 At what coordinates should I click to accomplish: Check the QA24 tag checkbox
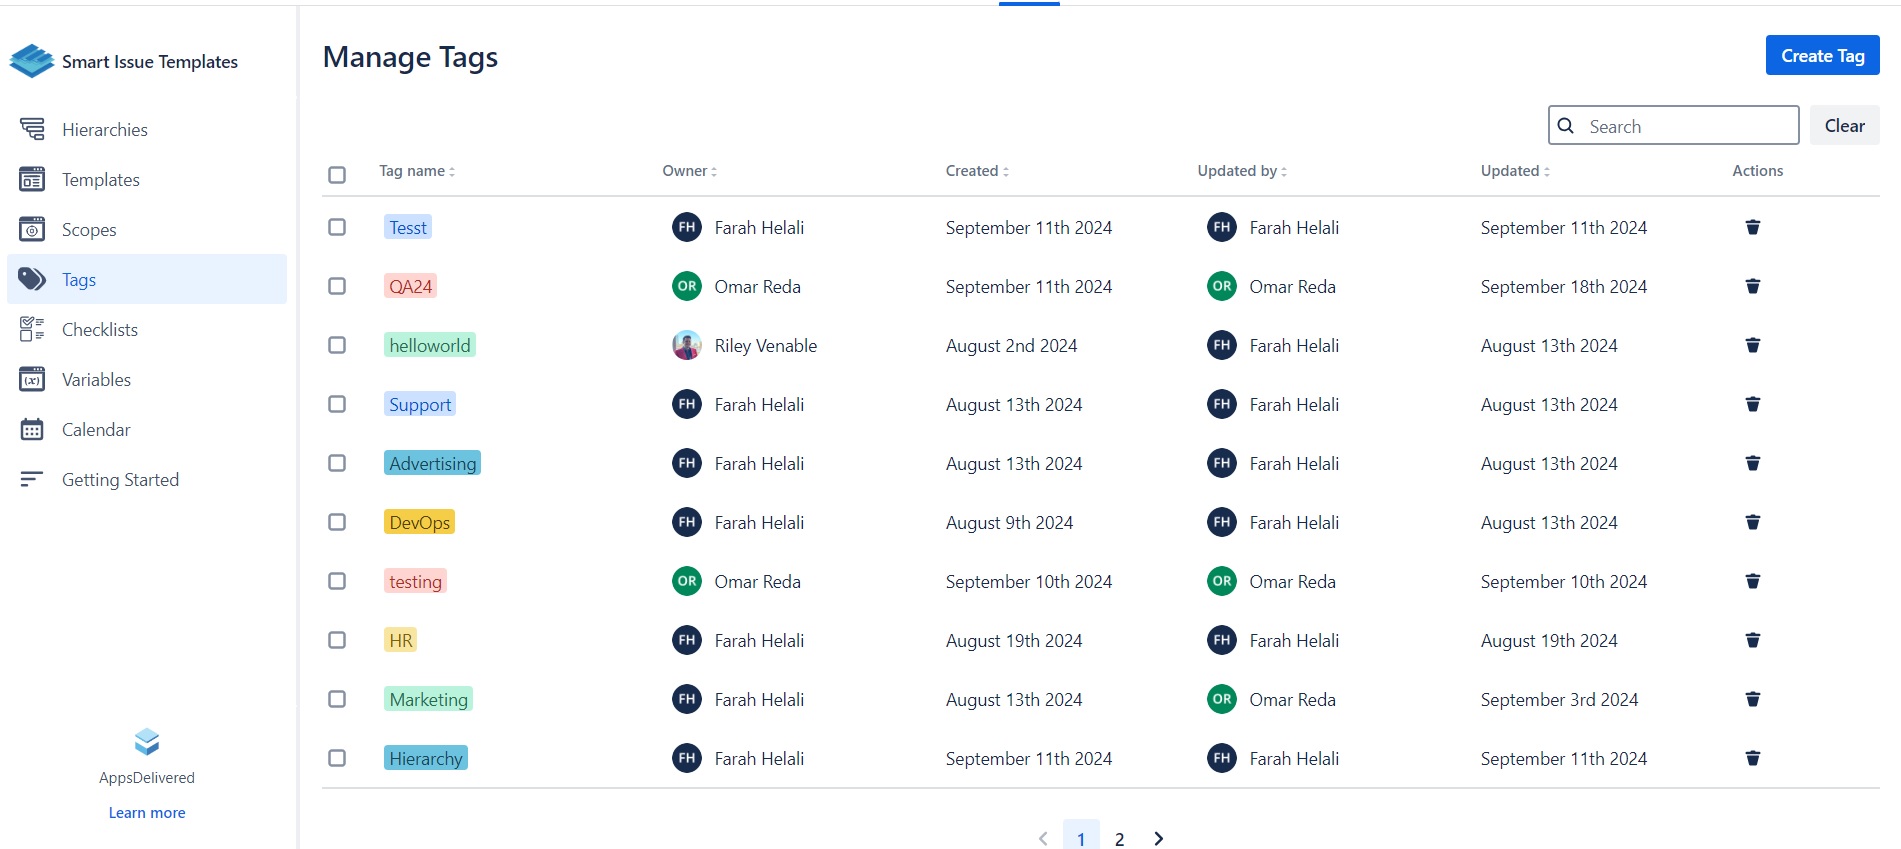click(337, 287)
